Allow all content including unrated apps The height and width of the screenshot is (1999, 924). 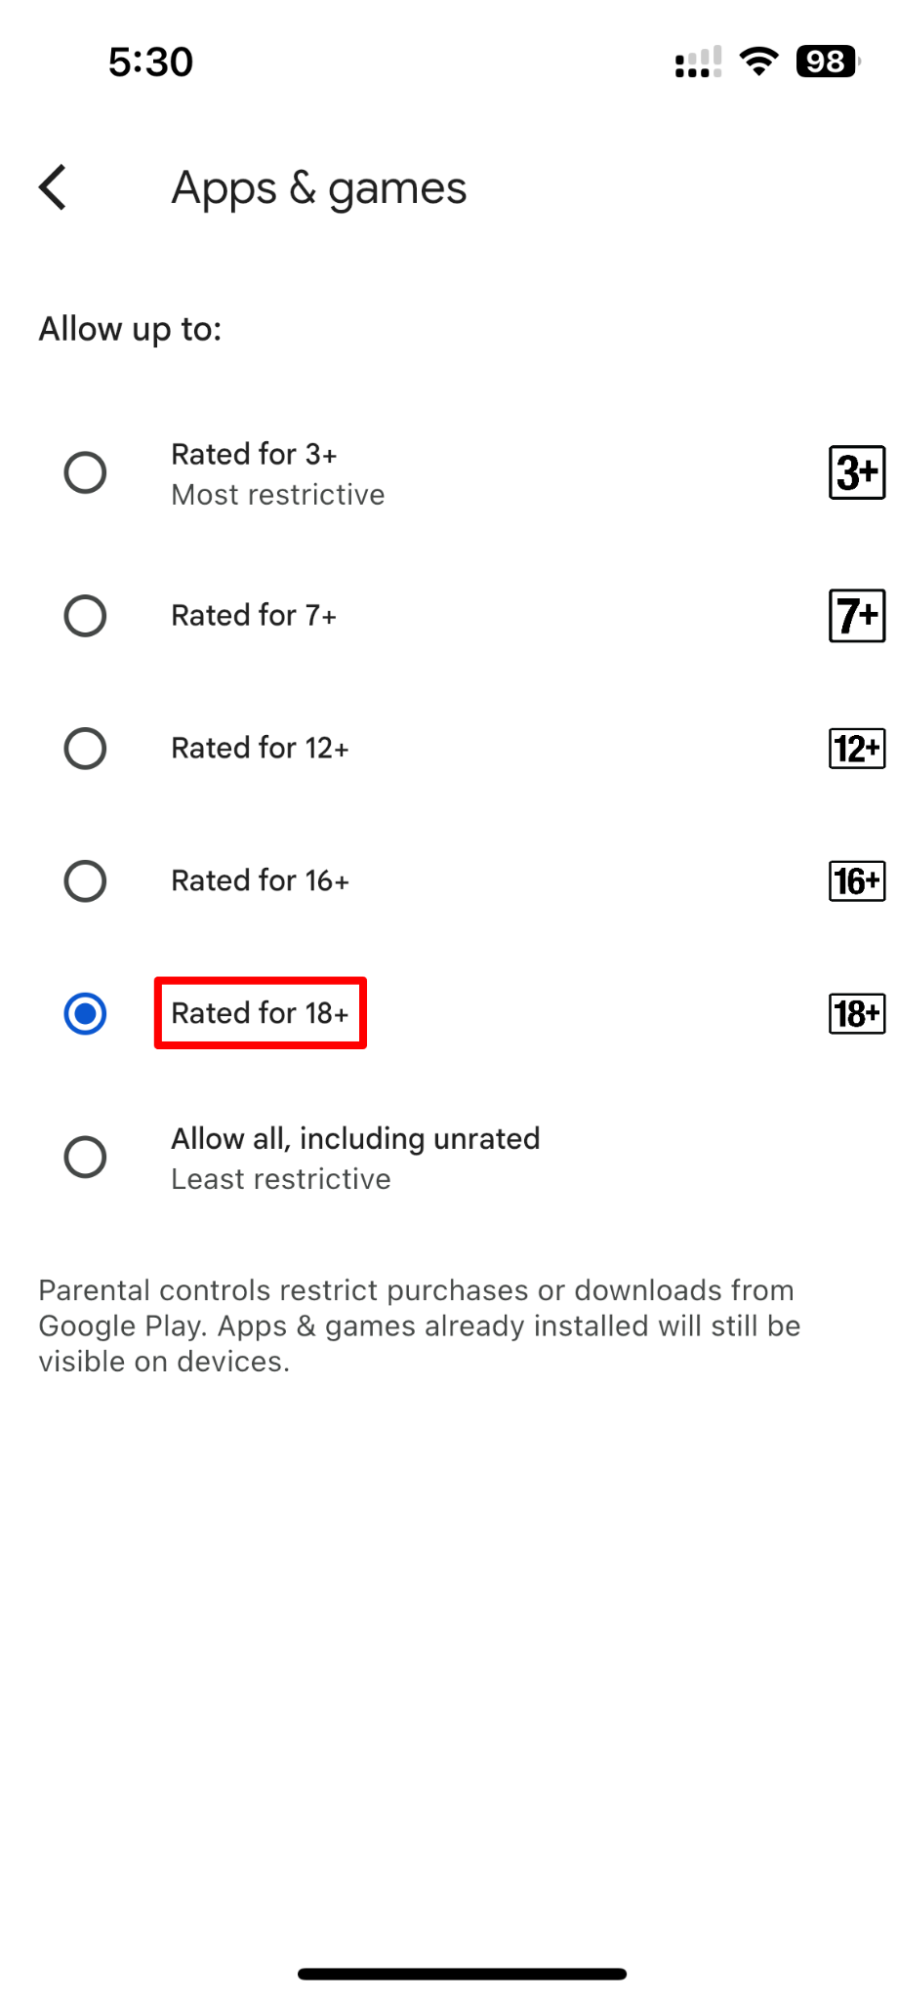(x=85, y=1156)
